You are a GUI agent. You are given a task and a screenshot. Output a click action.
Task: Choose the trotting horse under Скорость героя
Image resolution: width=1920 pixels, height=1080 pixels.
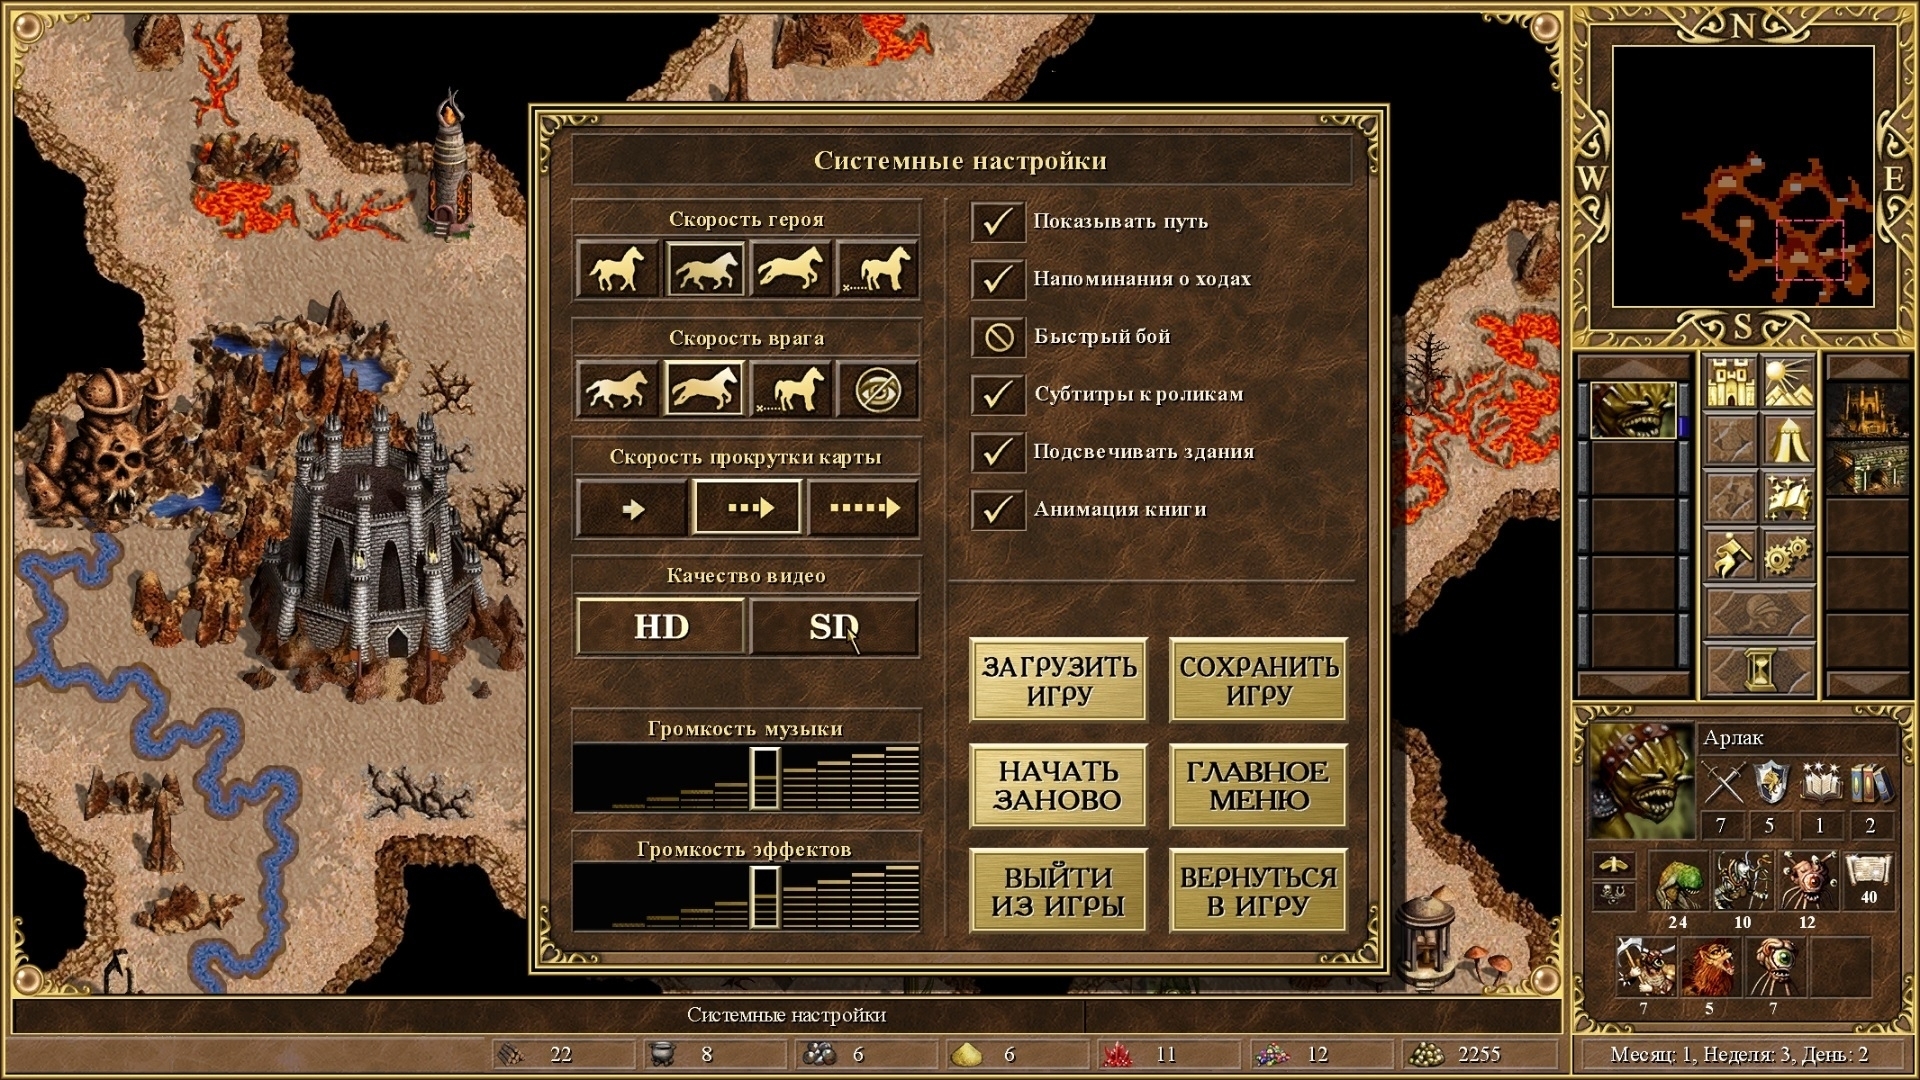(x=705, y=268)
